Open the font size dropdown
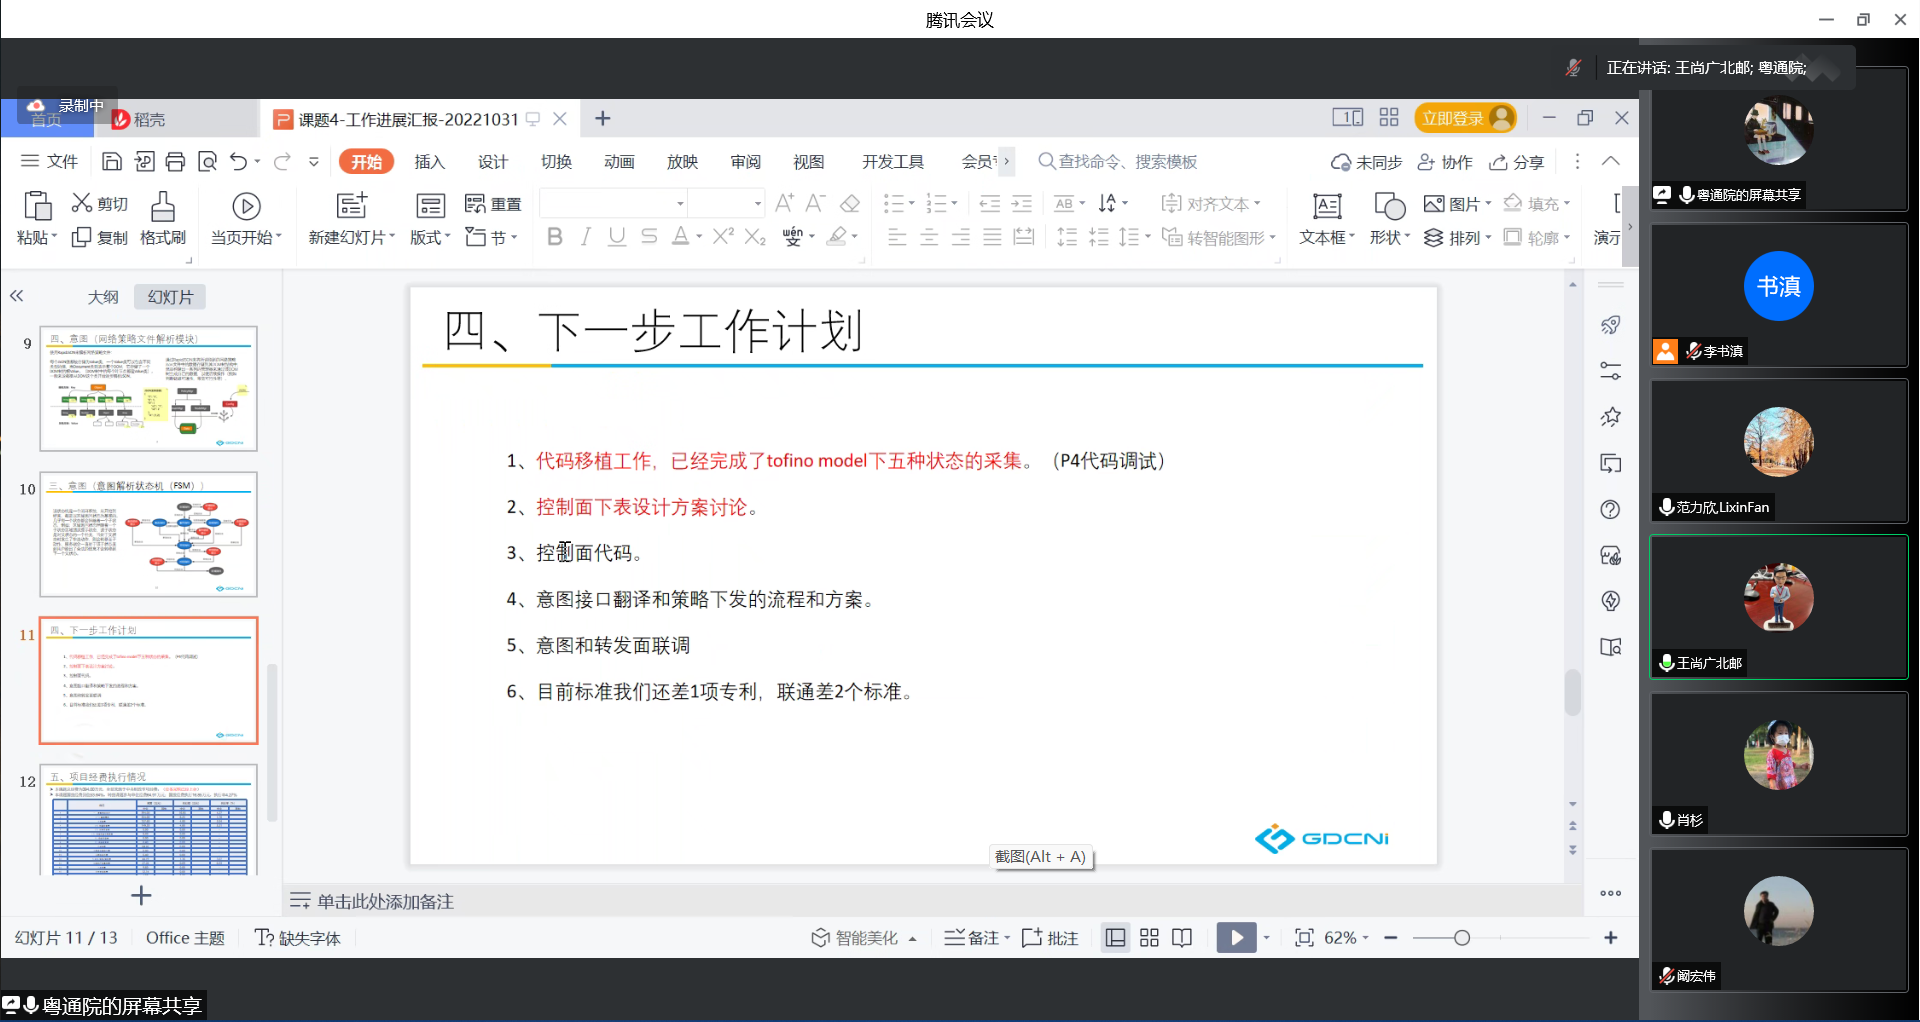This screenshot has width=1920, height=1022. coord(757,204)
